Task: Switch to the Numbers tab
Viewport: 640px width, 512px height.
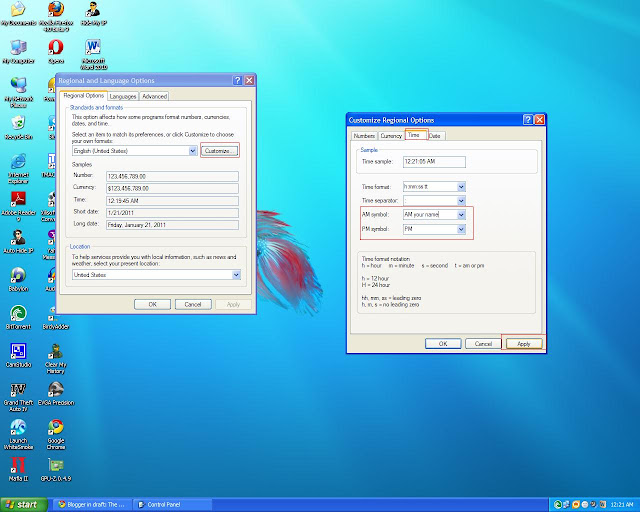Action: point(364,136)
